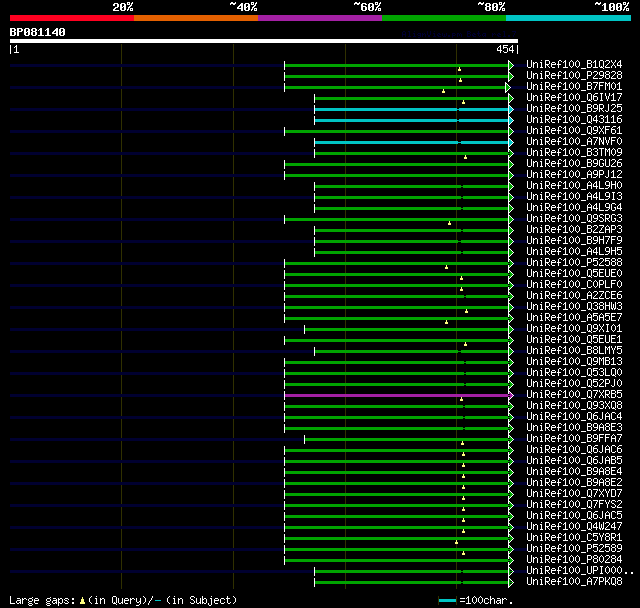Select the UniRef100_P52589 hit label
Viewport: 640px width, 608px height.
click(x=574, y=548)
